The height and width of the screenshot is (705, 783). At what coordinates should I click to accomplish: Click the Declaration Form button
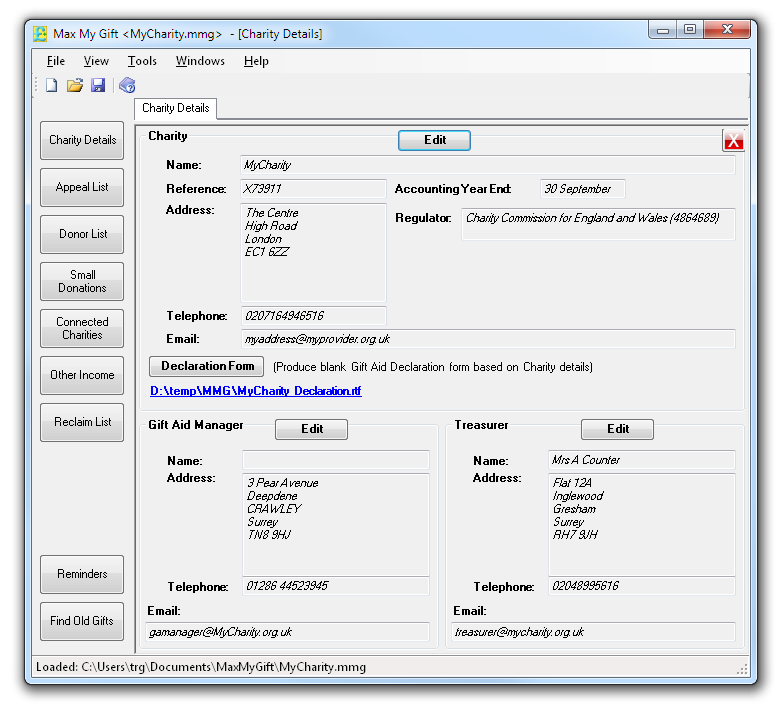point(207,366)
